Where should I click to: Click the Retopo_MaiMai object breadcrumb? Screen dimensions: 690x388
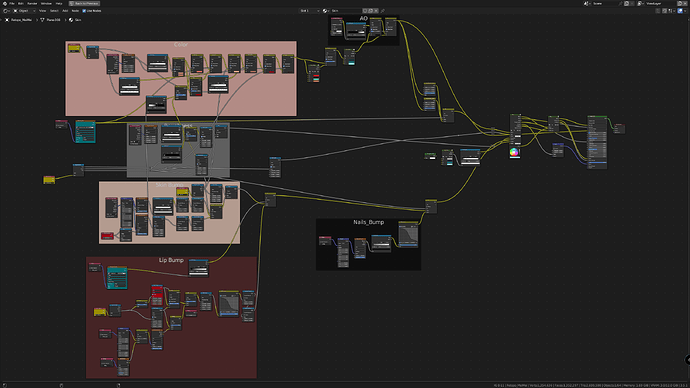[18, 20]
